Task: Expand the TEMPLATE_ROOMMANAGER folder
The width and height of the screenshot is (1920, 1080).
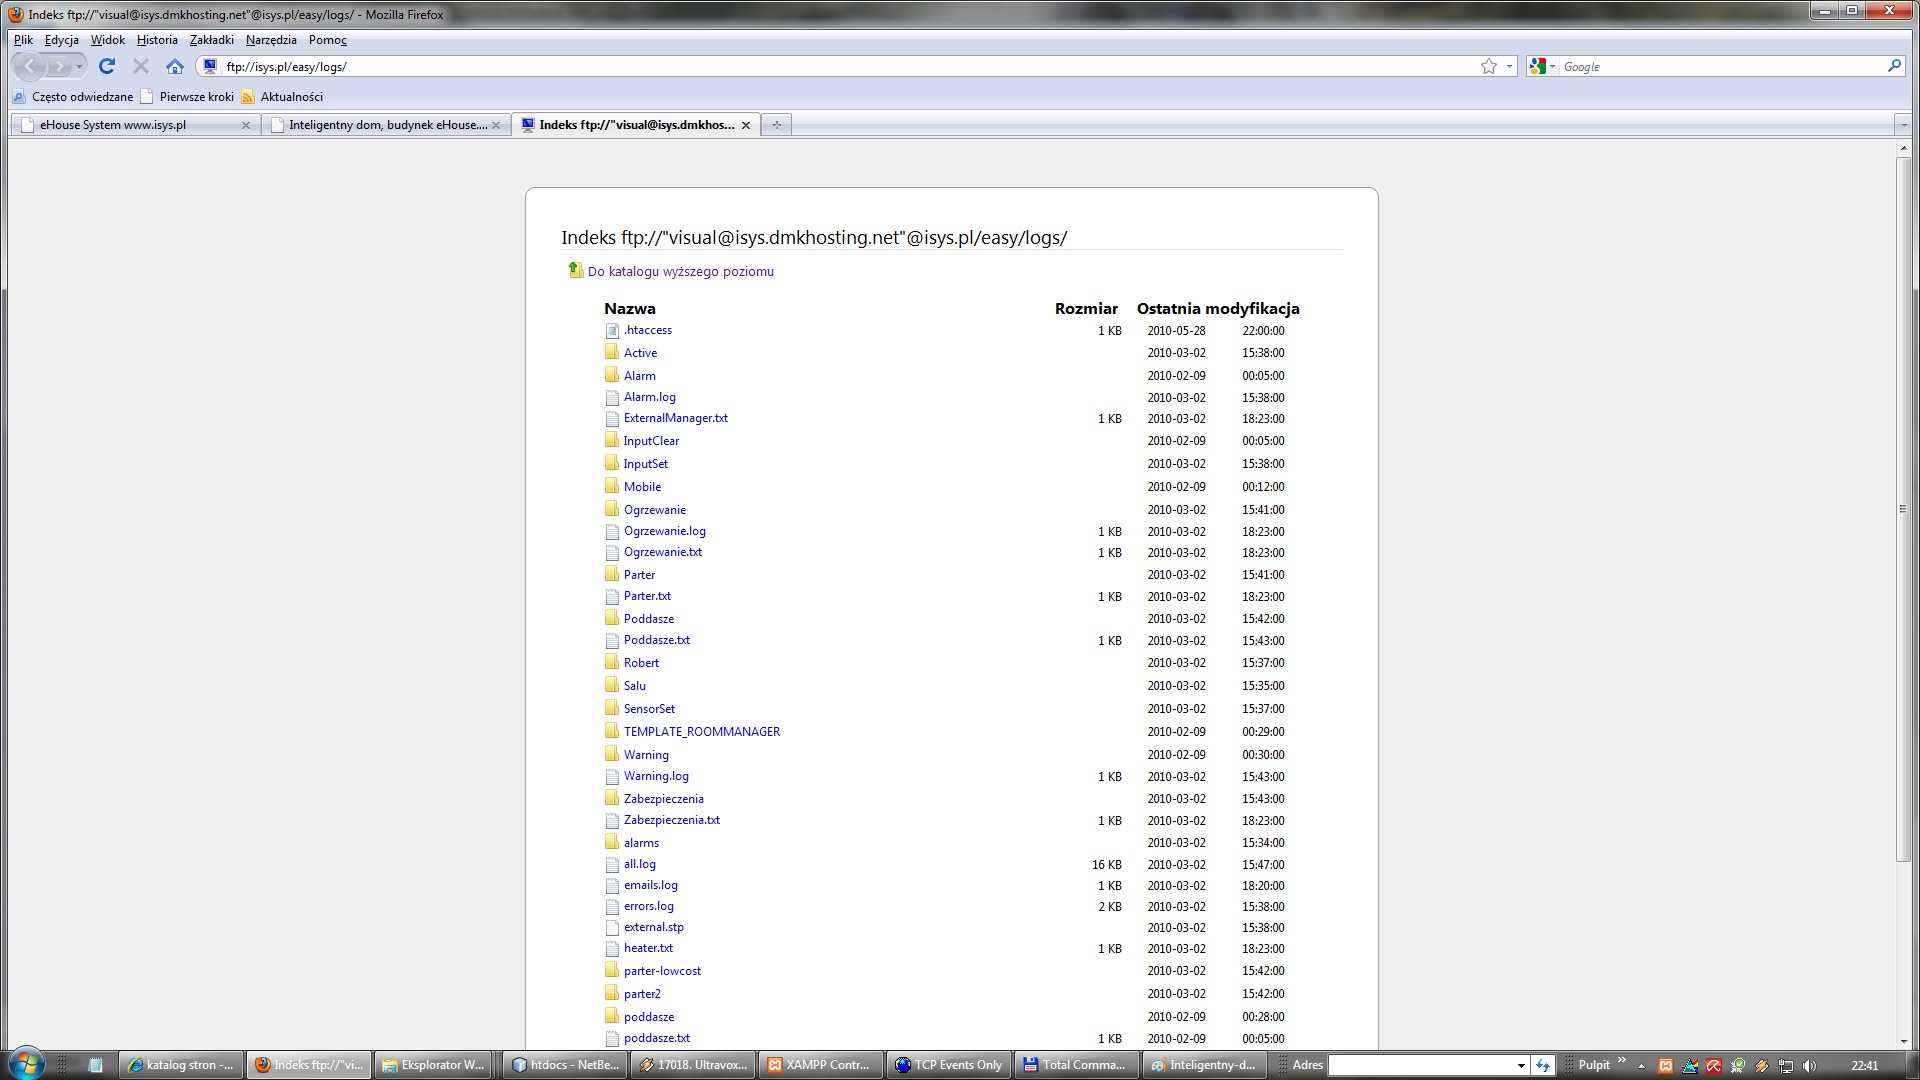Action: tap(702, 731)
